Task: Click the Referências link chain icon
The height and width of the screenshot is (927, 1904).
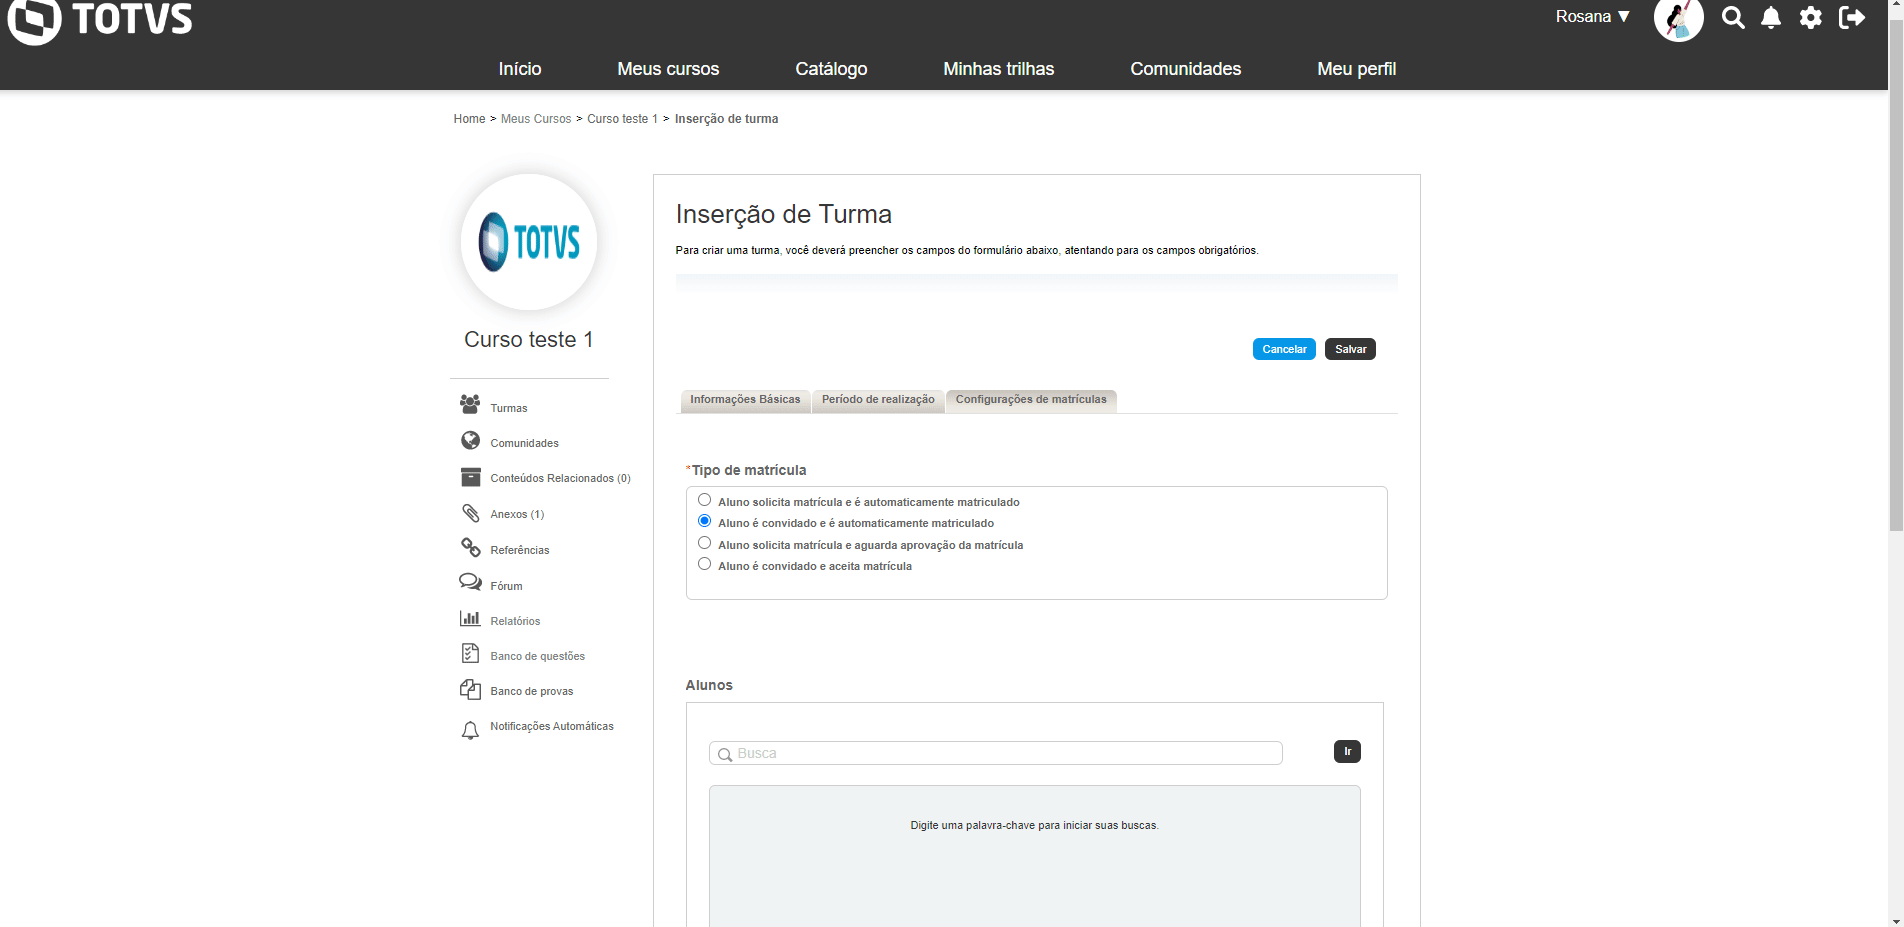Action: click(470, 547)
